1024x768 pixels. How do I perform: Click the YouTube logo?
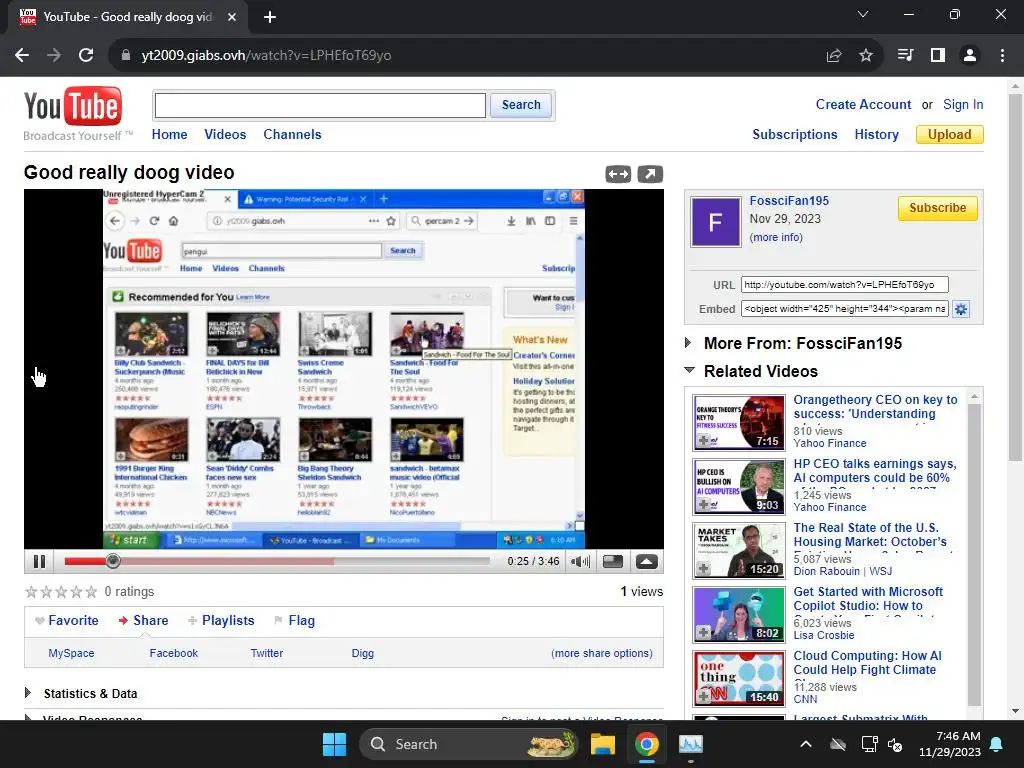click(x=73, y=106)
